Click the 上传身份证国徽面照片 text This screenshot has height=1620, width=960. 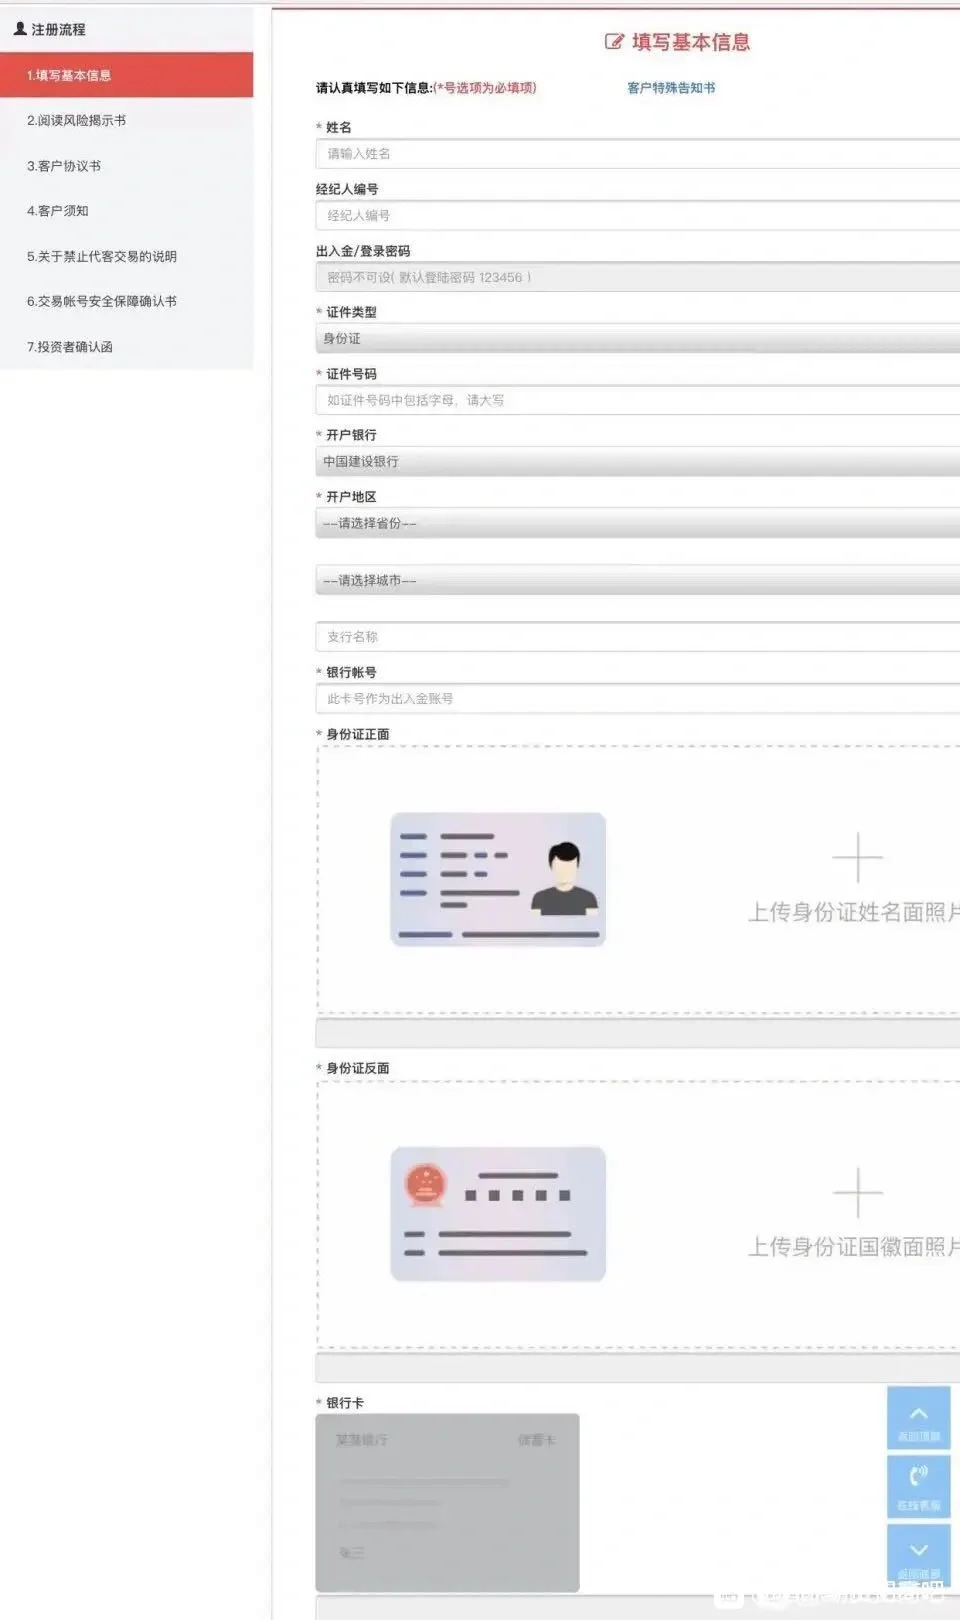tap(854, 1247)
